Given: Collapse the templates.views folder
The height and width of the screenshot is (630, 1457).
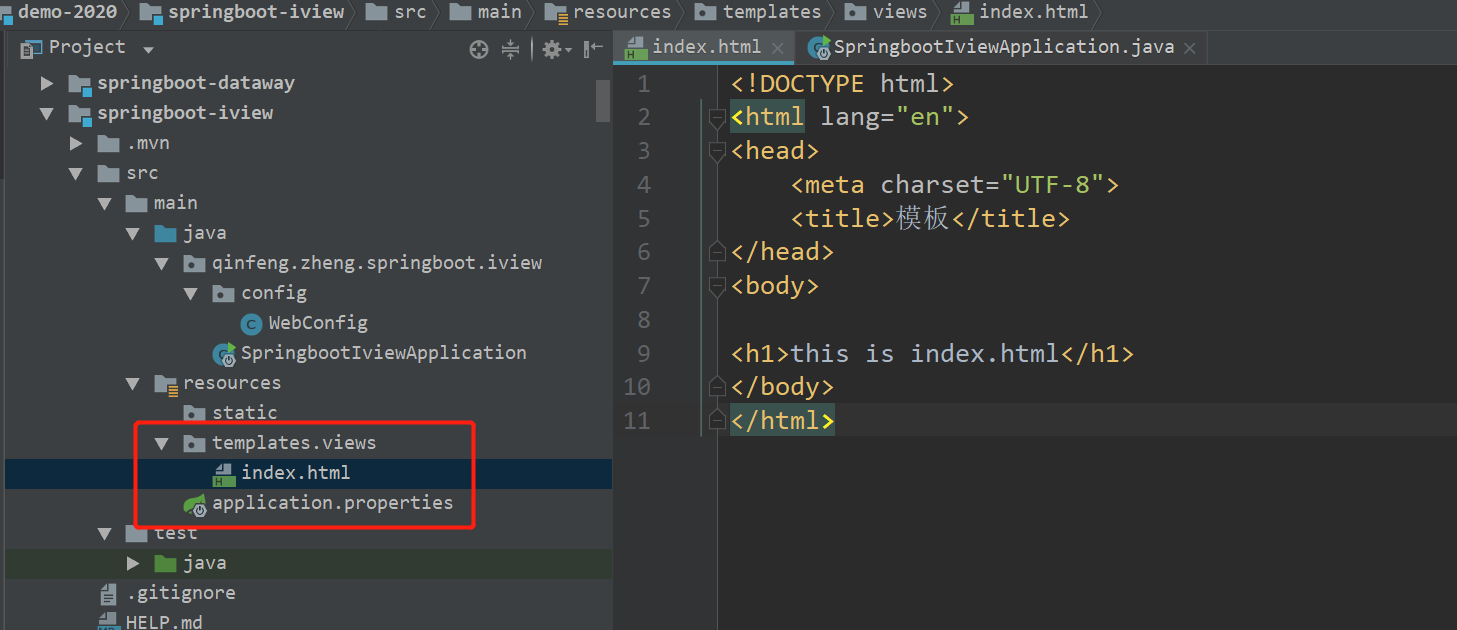Looking at the screenshot, I should click(162, 443).
